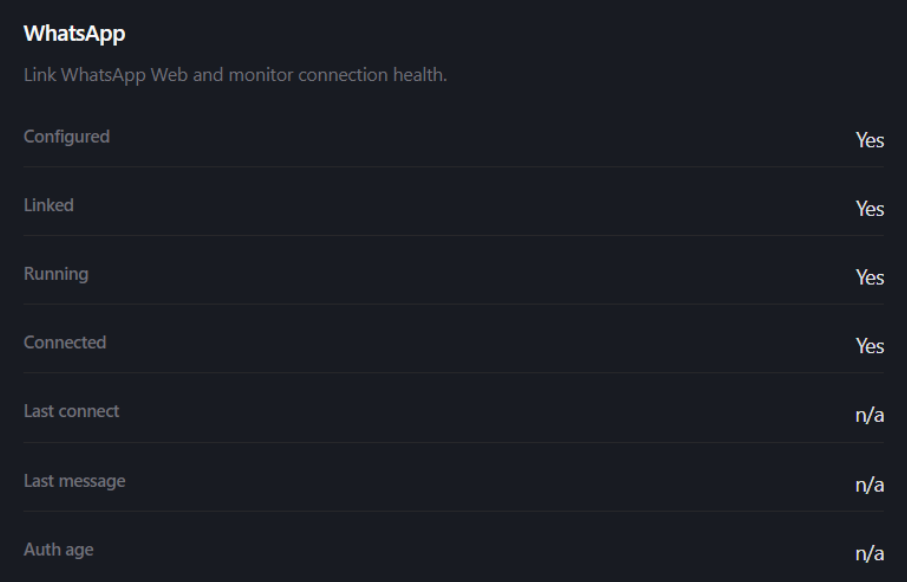Click the Yes value for Running
907x582 pixels.
click(870, 278)
